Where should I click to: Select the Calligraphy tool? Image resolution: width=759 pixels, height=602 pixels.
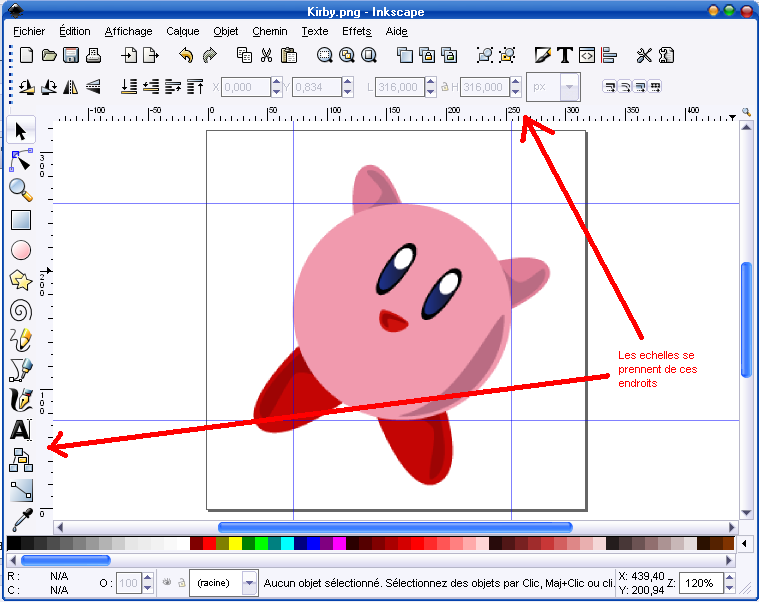pos(21,400)
